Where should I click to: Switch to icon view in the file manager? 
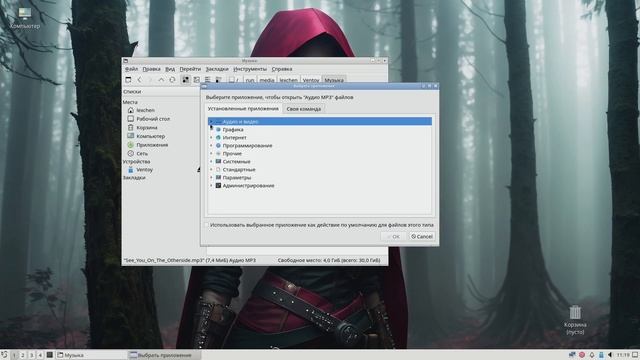pyautogui.click(x=186, y=80)
